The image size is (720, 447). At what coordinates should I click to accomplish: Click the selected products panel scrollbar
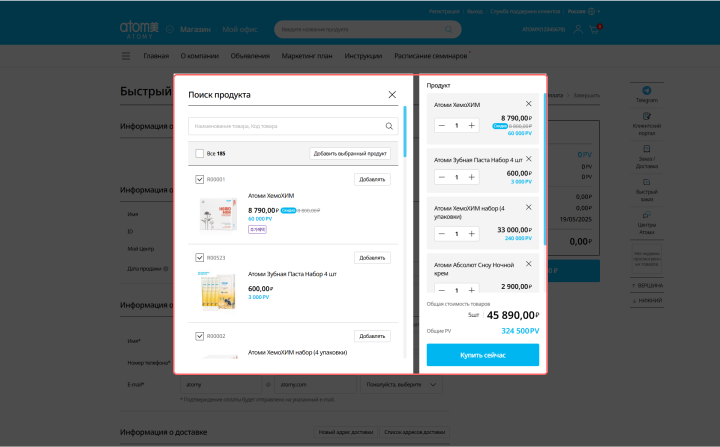pos(545,169)
